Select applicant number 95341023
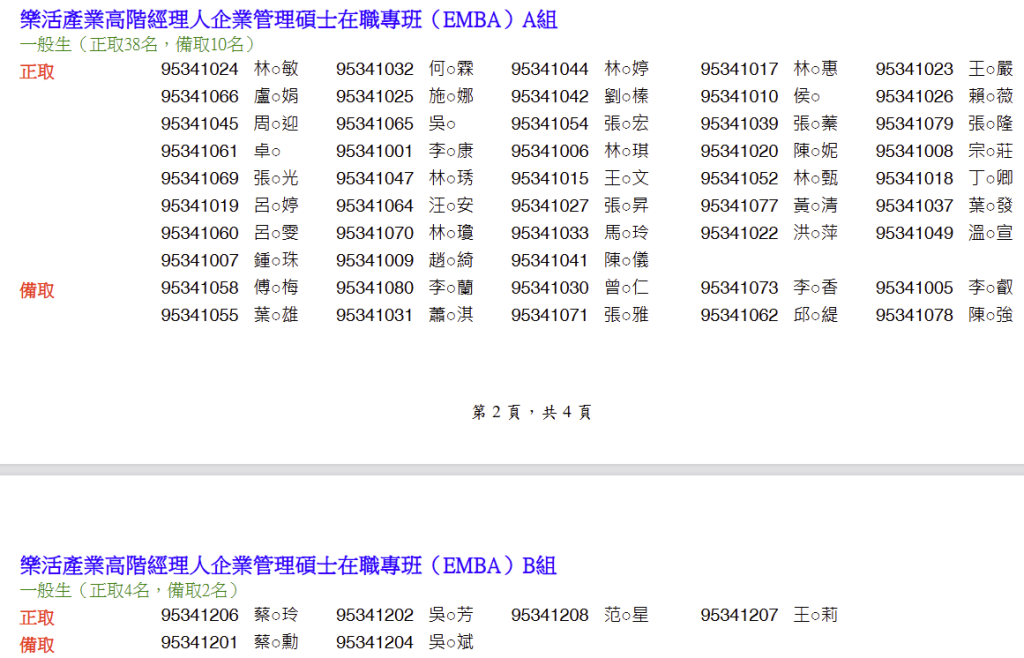 pos(914,69)
